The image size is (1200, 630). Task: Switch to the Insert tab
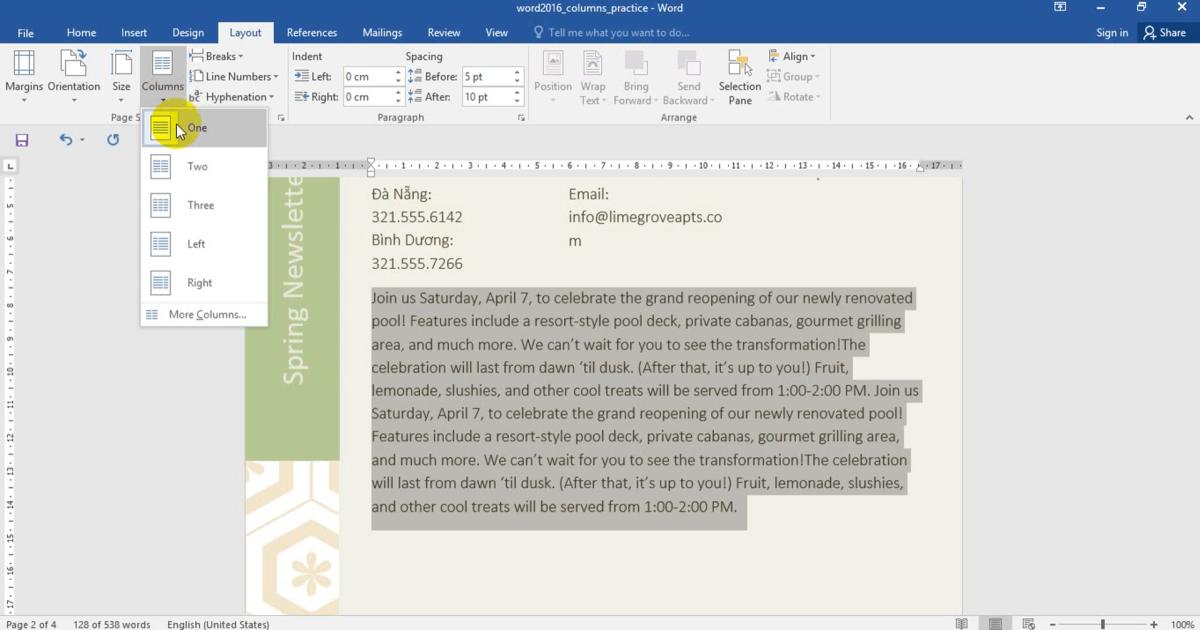coord(134,32)
